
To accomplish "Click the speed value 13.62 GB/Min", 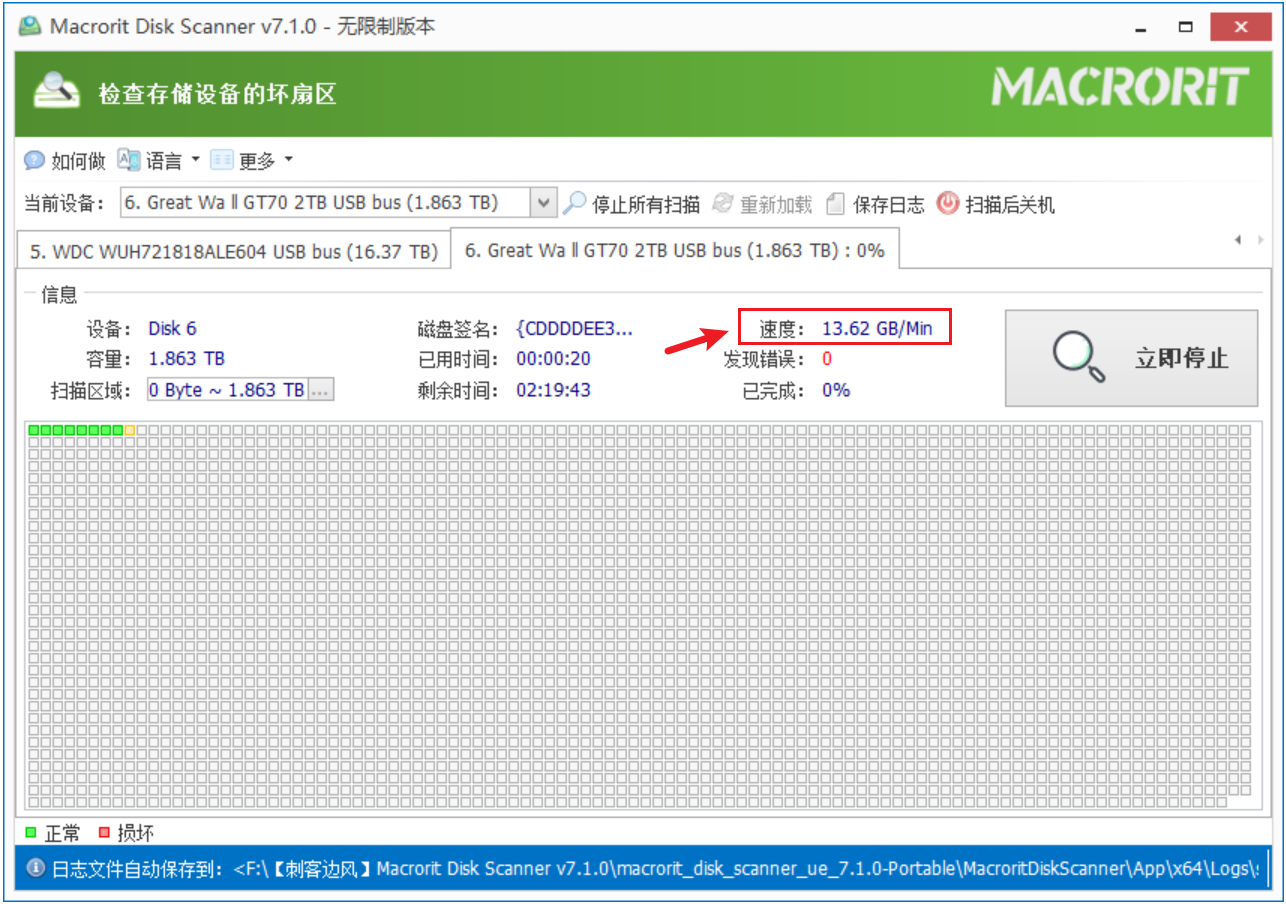I will pos(877,328).
